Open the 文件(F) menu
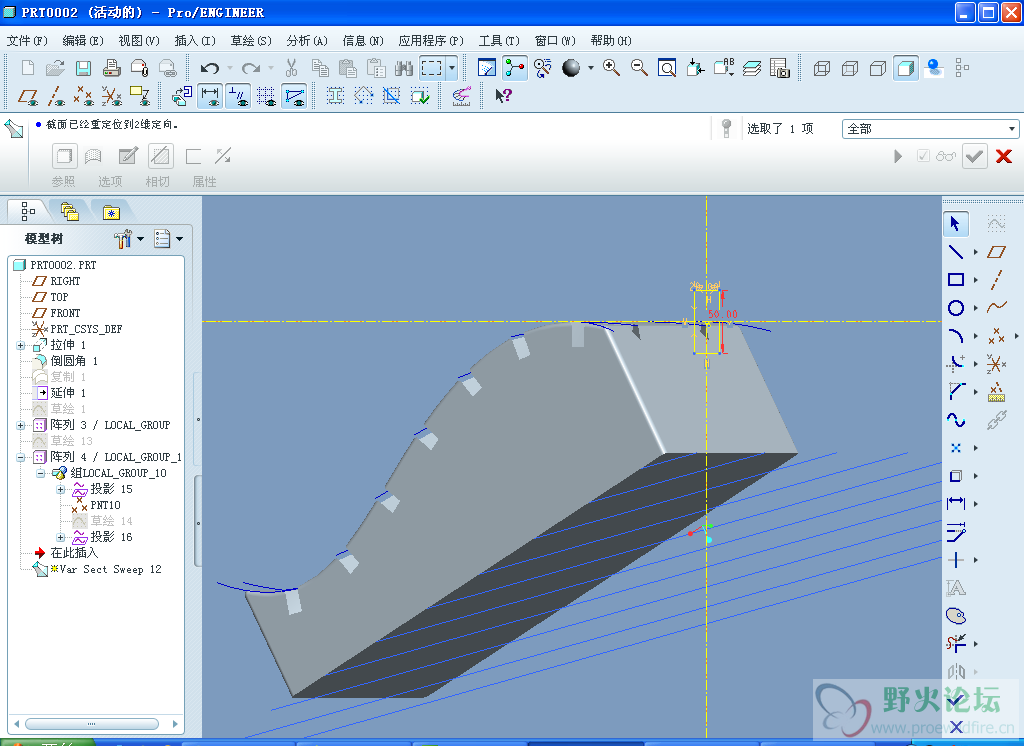Viewport: 1024px width, 746px height. click(x=27, y=41)
